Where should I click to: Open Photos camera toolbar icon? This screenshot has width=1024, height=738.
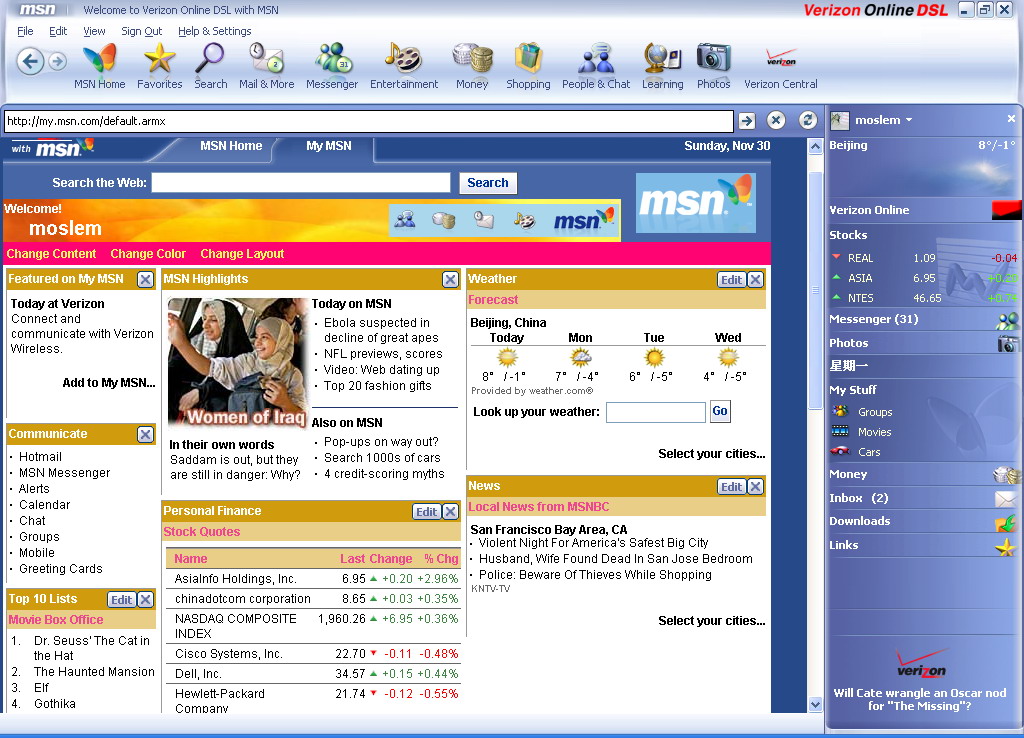713,62
